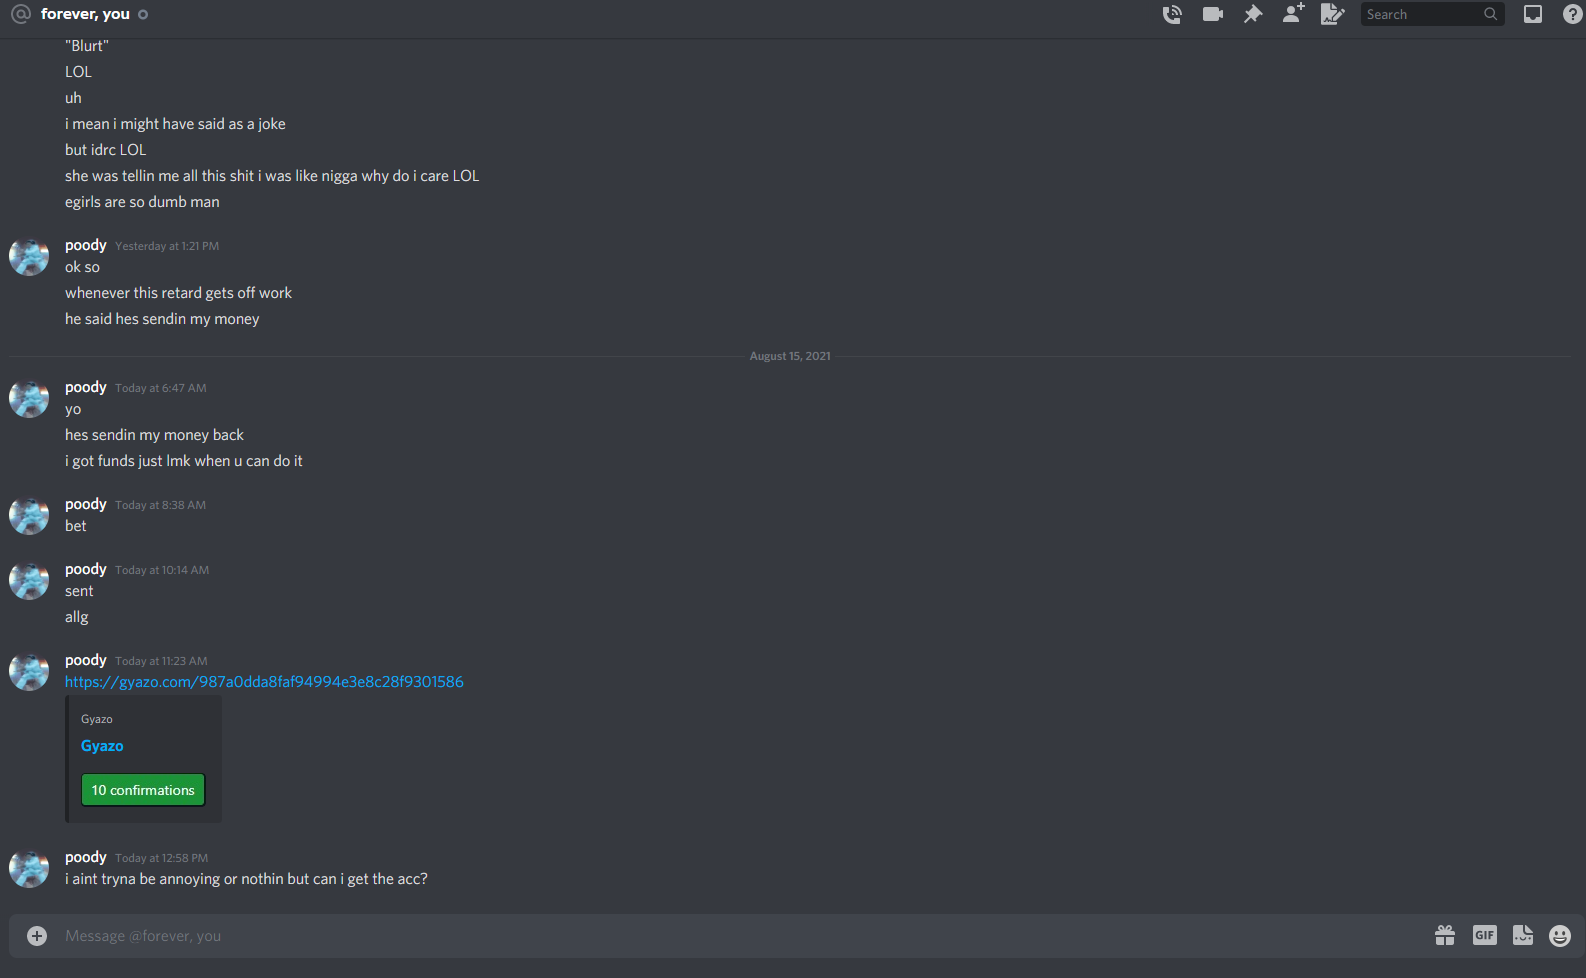The image size is (1586, 978).
Task: Click the 'forever, you' channel title
Action: click(x=85, y=14)
